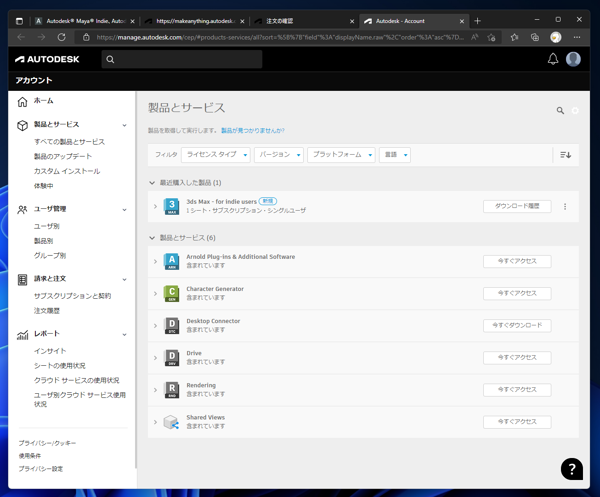600x497 pixels.
Task: Click the レポート chart icon
Action: [x=23, y=335]
